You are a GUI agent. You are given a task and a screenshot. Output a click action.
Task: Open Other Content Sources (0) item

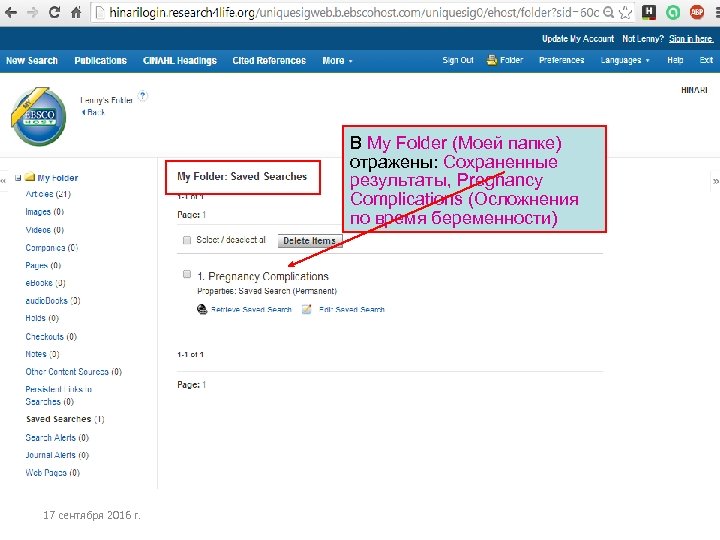tap(73, 371)
